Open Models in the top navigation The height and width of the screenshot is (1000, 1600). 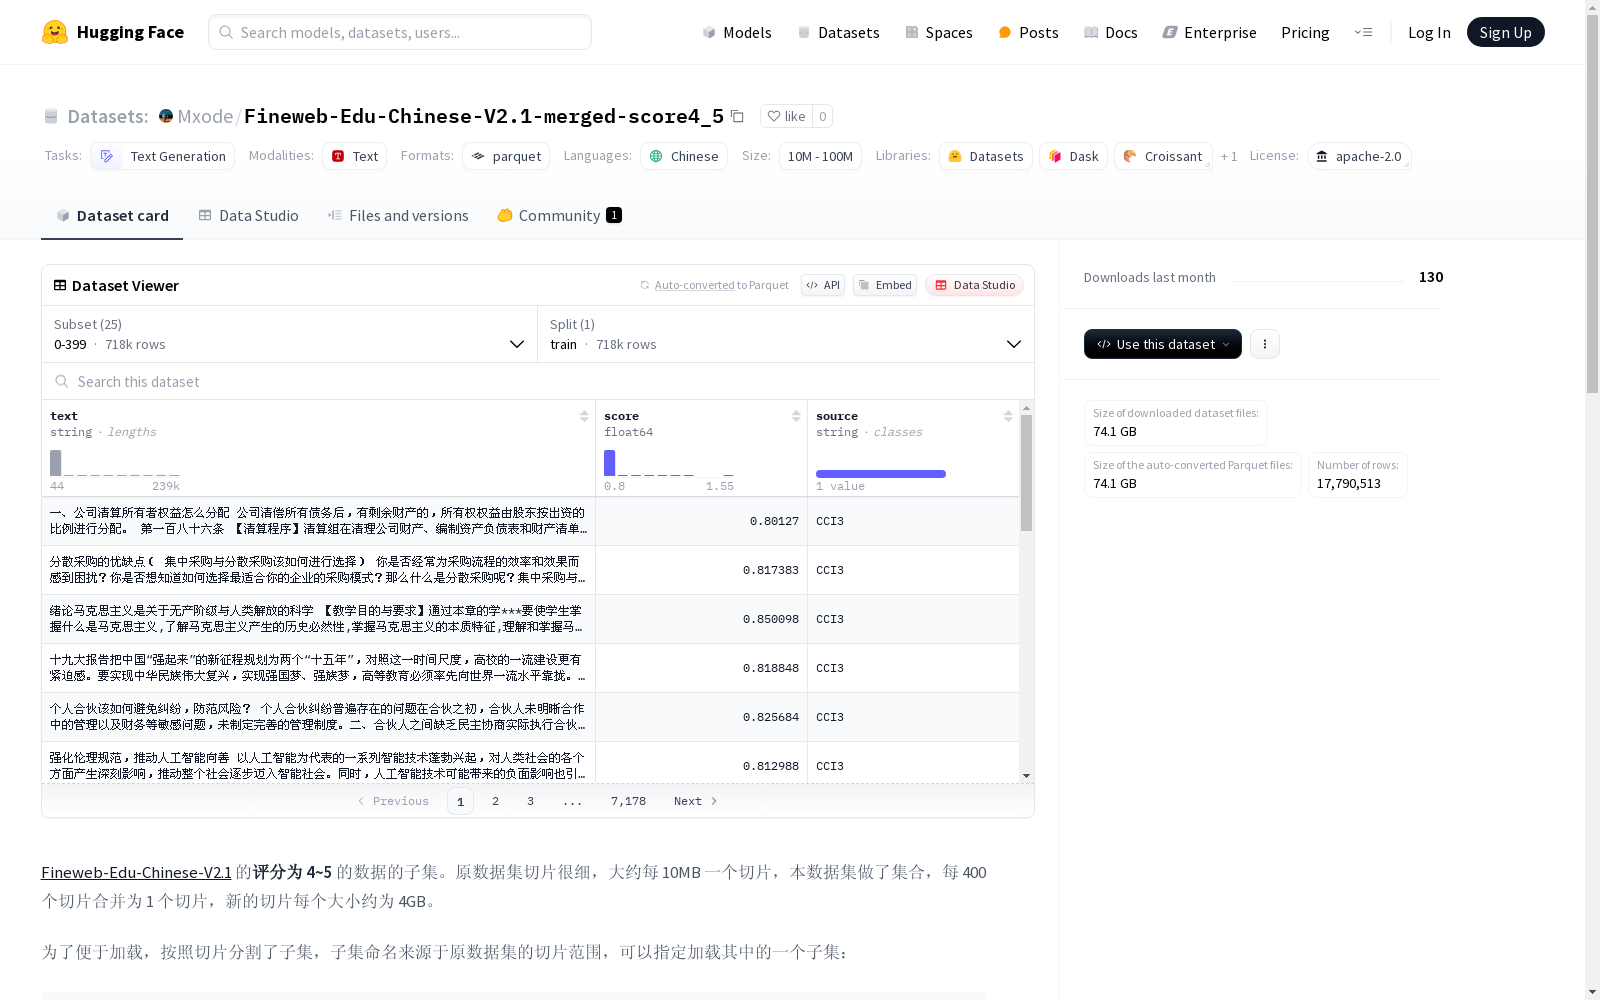[737, 32]
